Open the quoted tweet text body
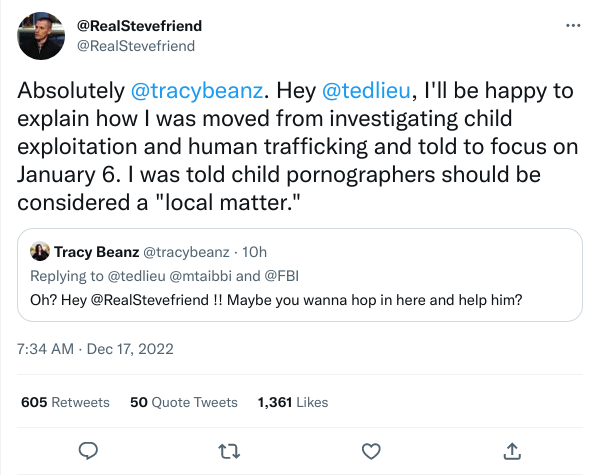The width and height of the screenshot is (598, 475). pyautogui.click(x=276, y=300)
